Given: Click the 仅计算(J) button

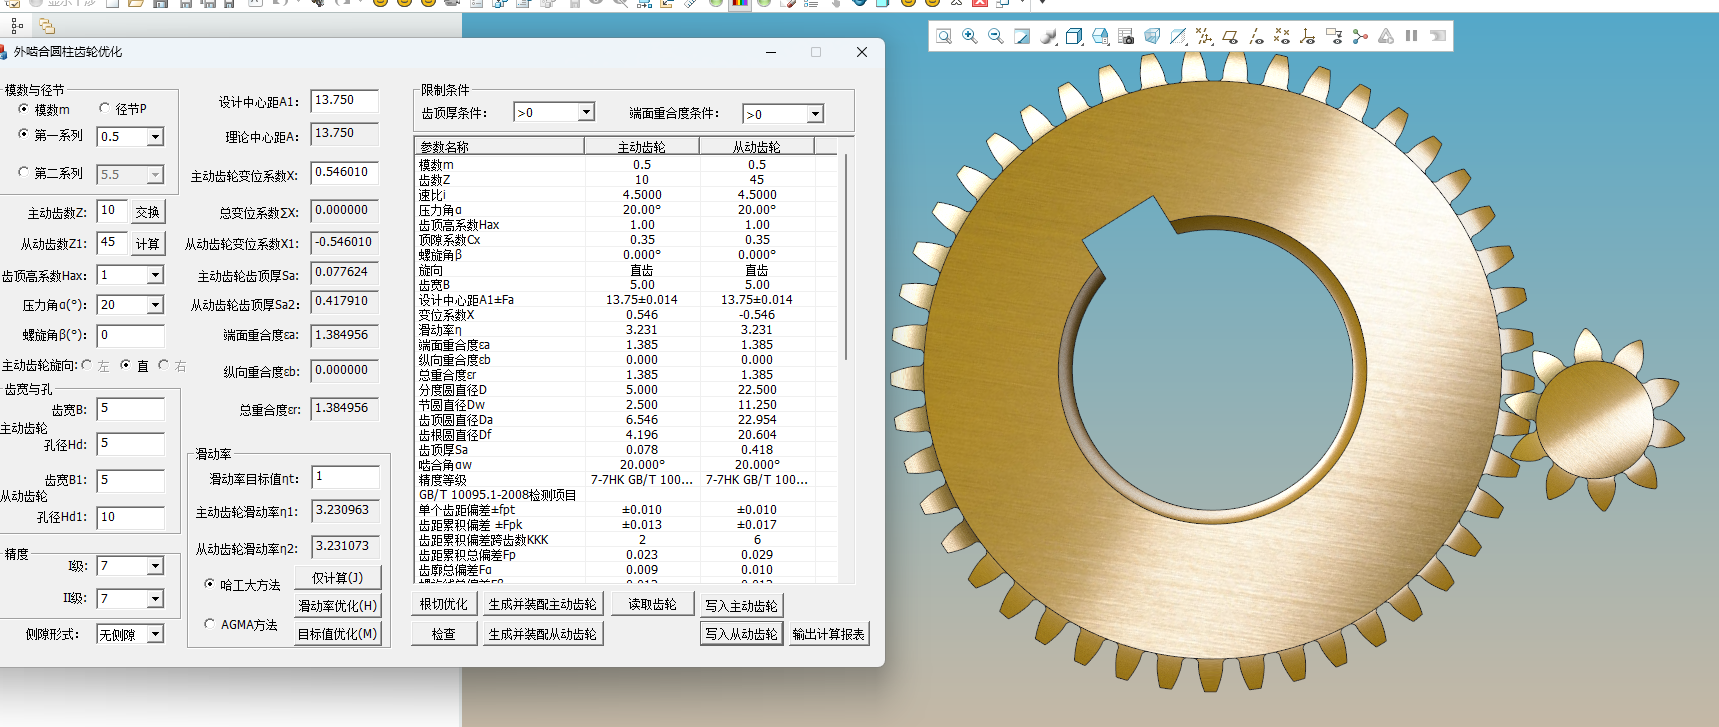Looking at the screenshot, I should [338, 578].
